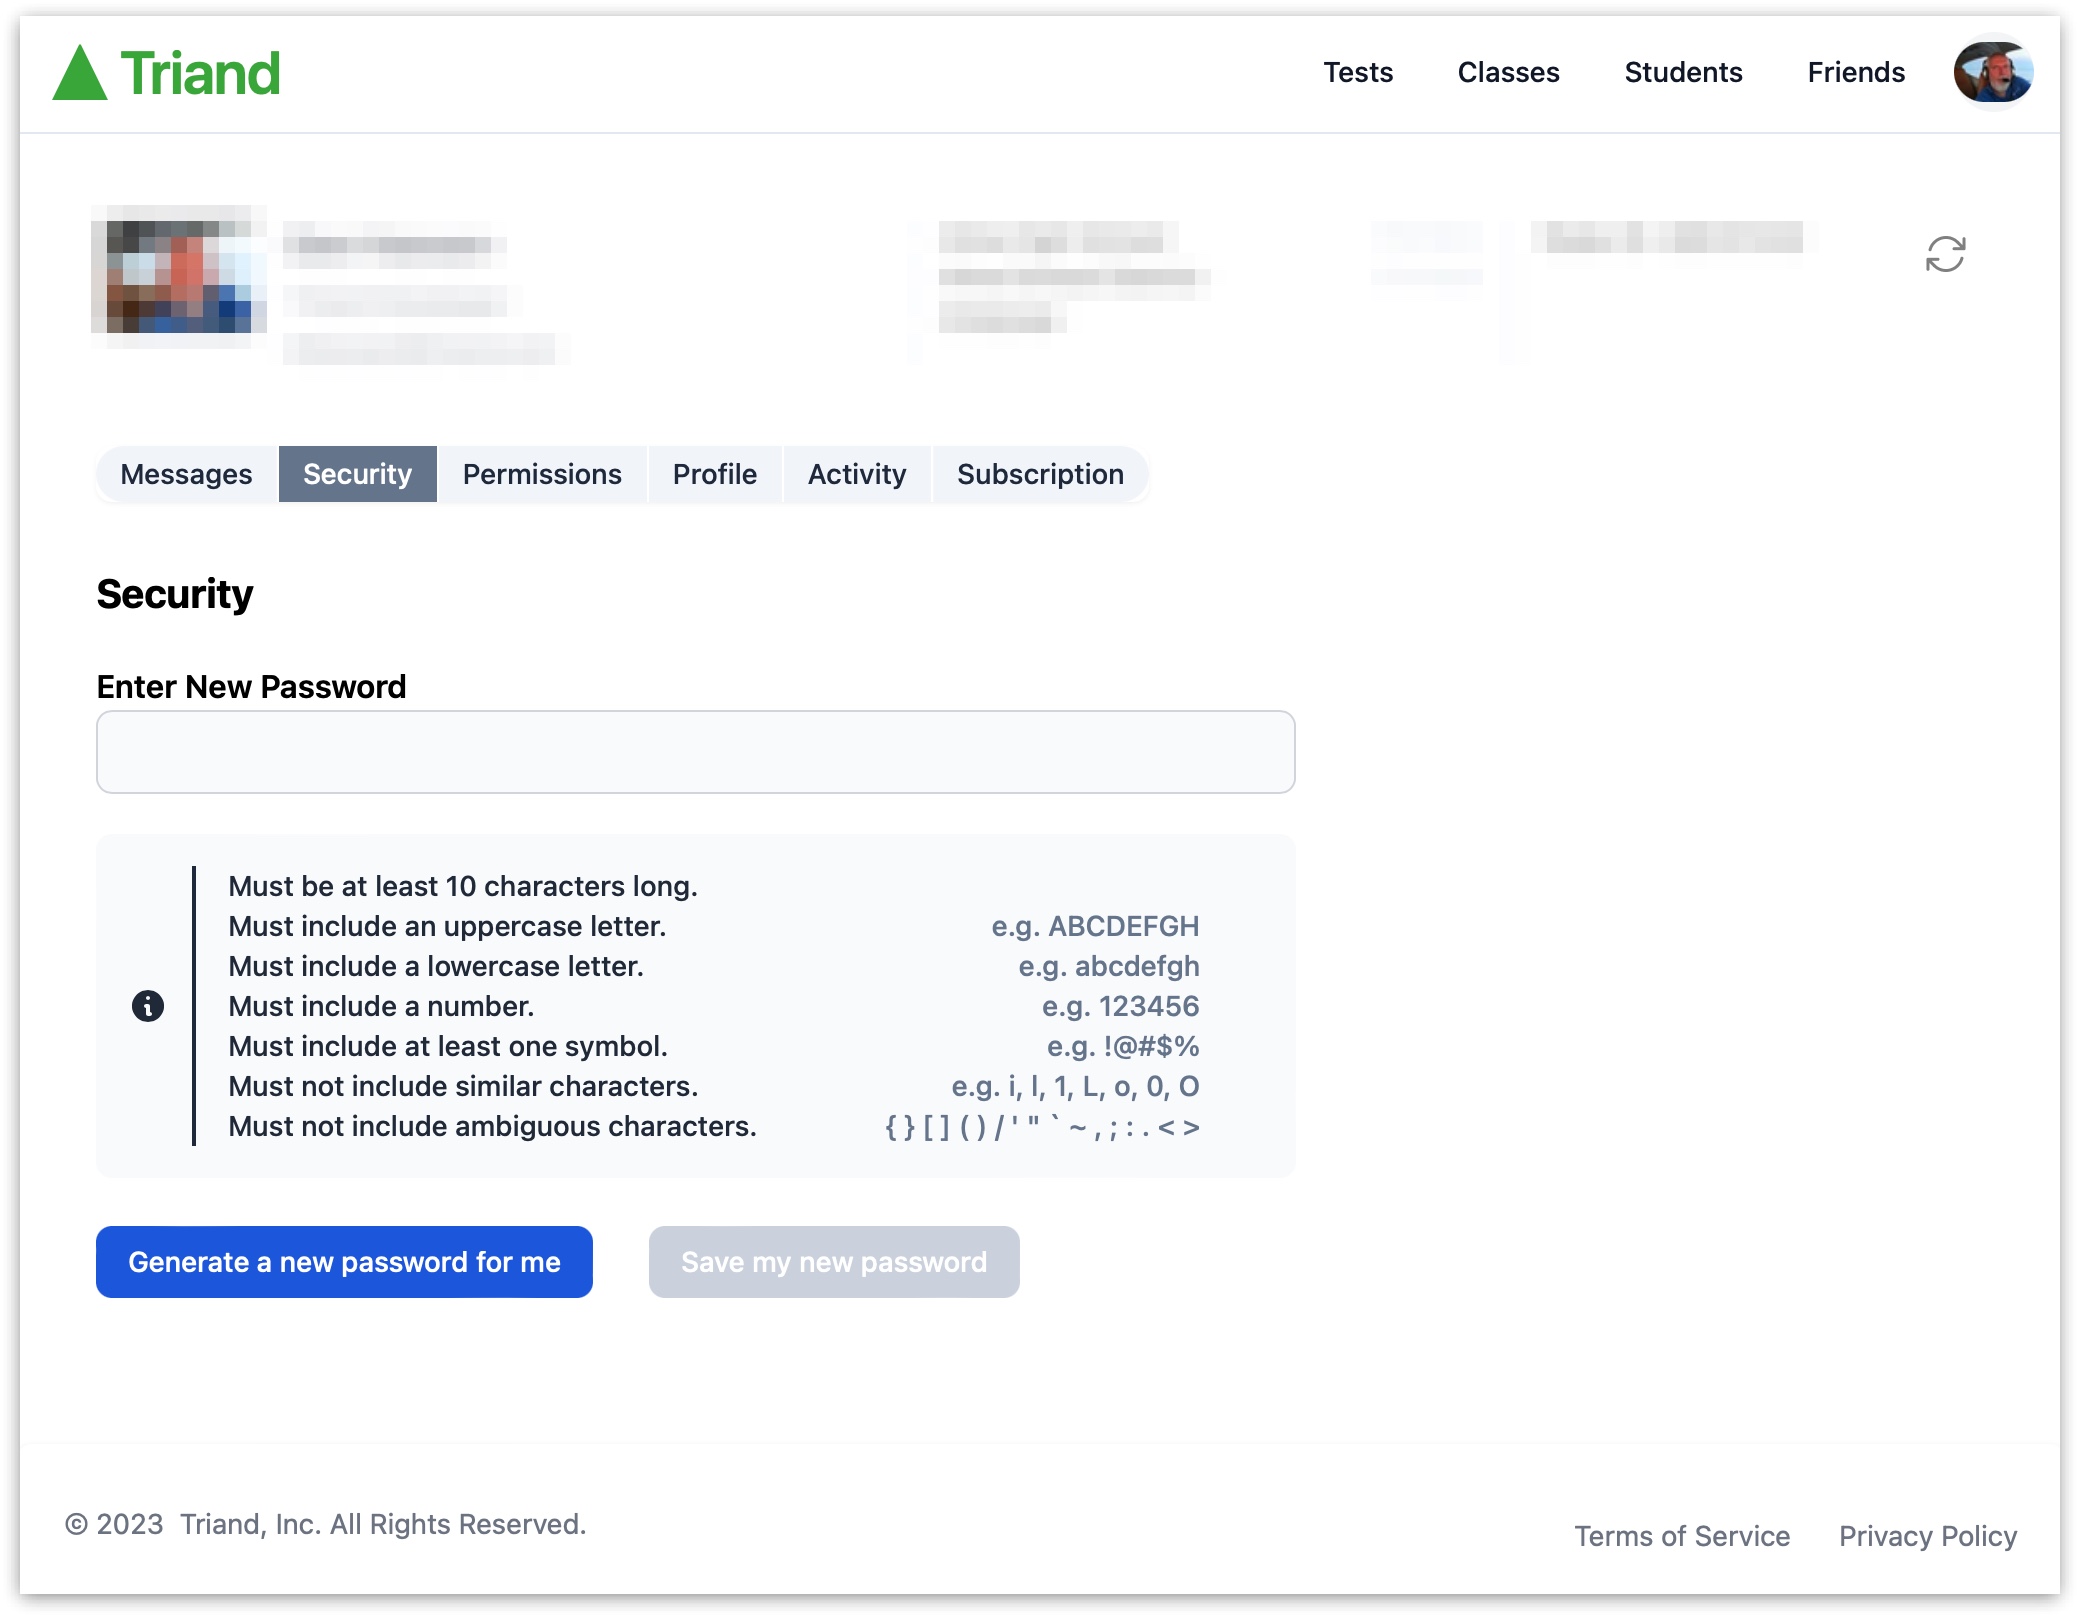
Task: Click the Triand logo icon
Action: pyautogui.click(x=81, y=71)
